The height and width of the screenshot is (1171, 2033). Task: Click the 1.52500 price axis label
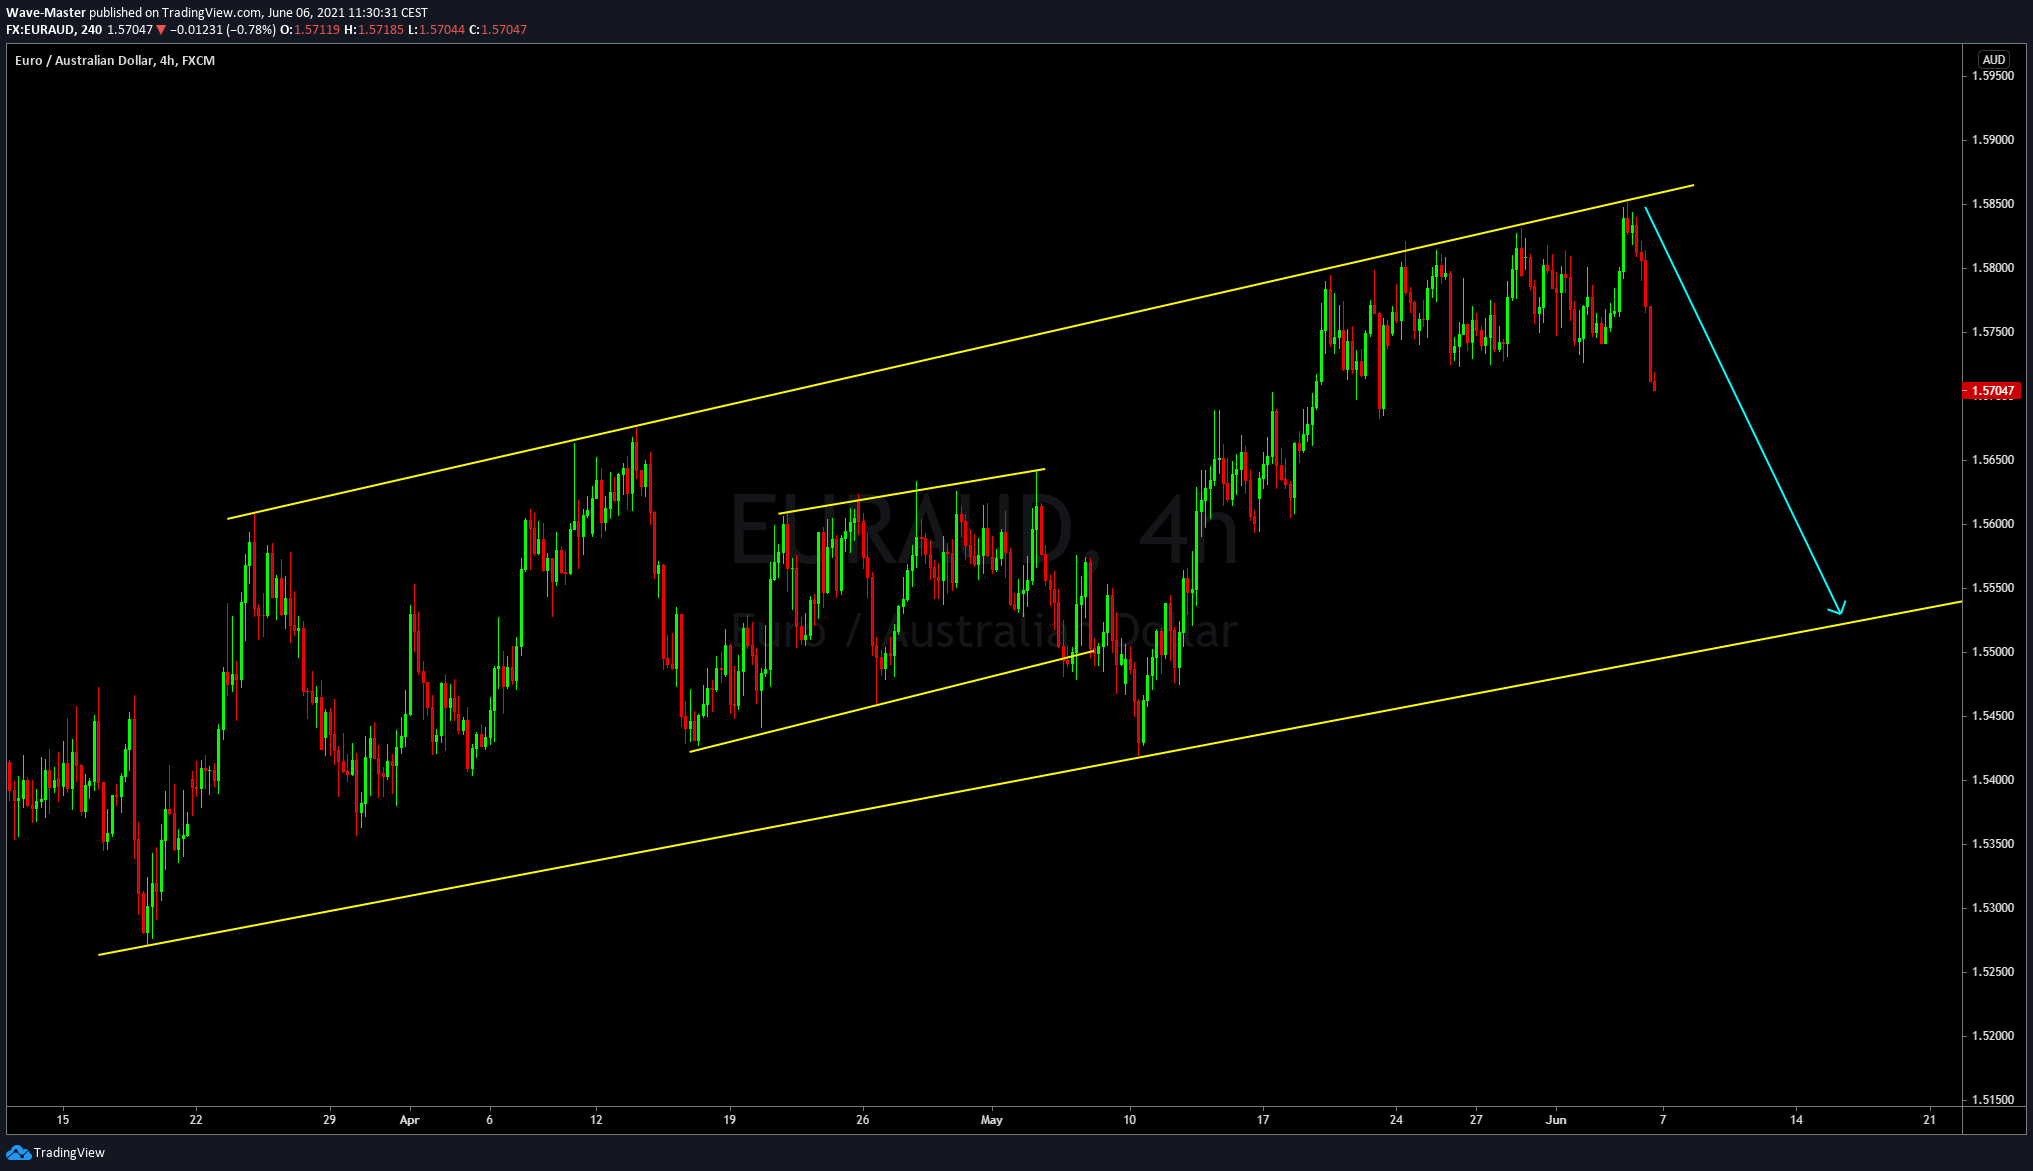(x=1993, y=972)
